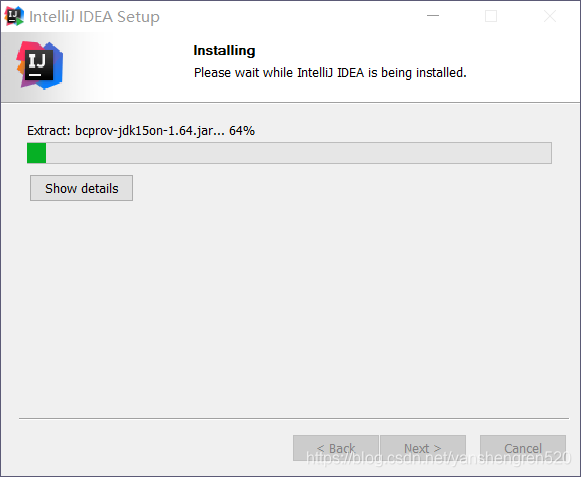
Task: Click the 'Extract: bcprov-jdk15on-1.64.jar... 64%' text
Action: 141,131
